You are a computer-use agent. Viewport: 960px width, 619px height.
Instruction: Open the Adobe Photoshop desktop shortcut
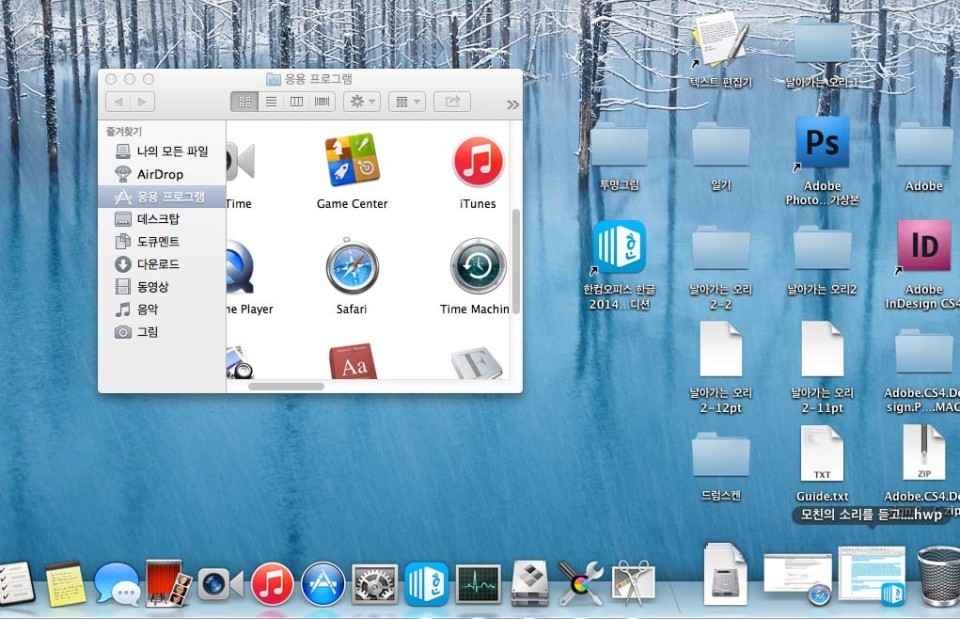coord(822,144)
